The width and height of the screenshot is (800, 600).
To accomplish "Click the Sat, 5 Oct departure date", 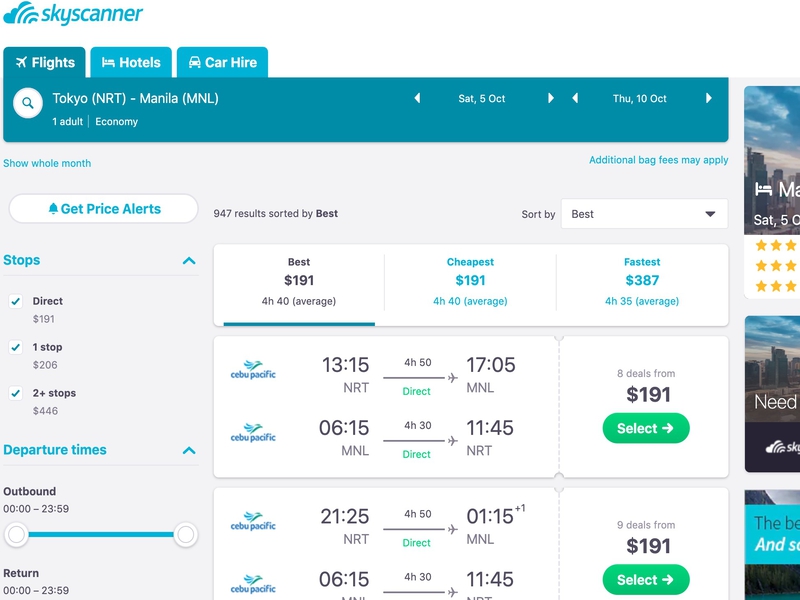I will click(482, 98).
